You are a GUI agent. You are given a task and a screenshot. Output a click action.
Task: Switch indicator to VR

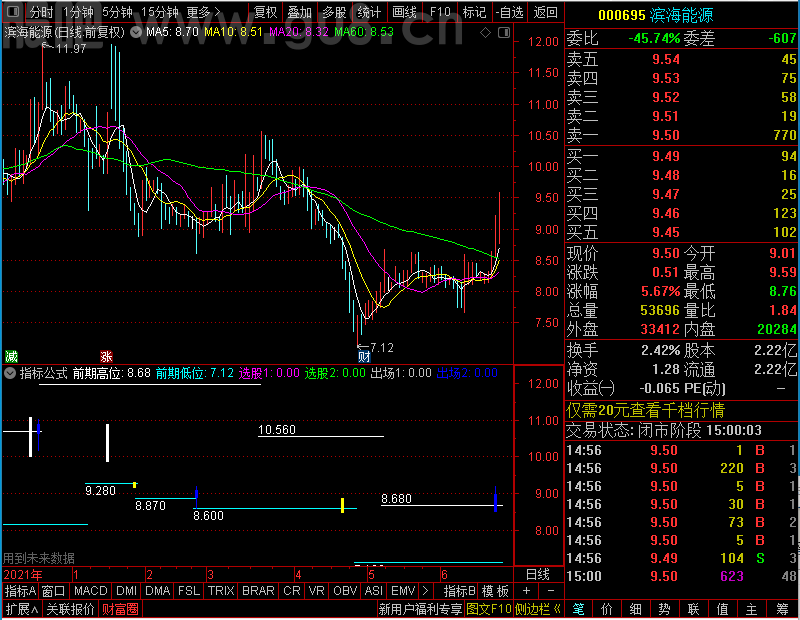coord(316,591)
